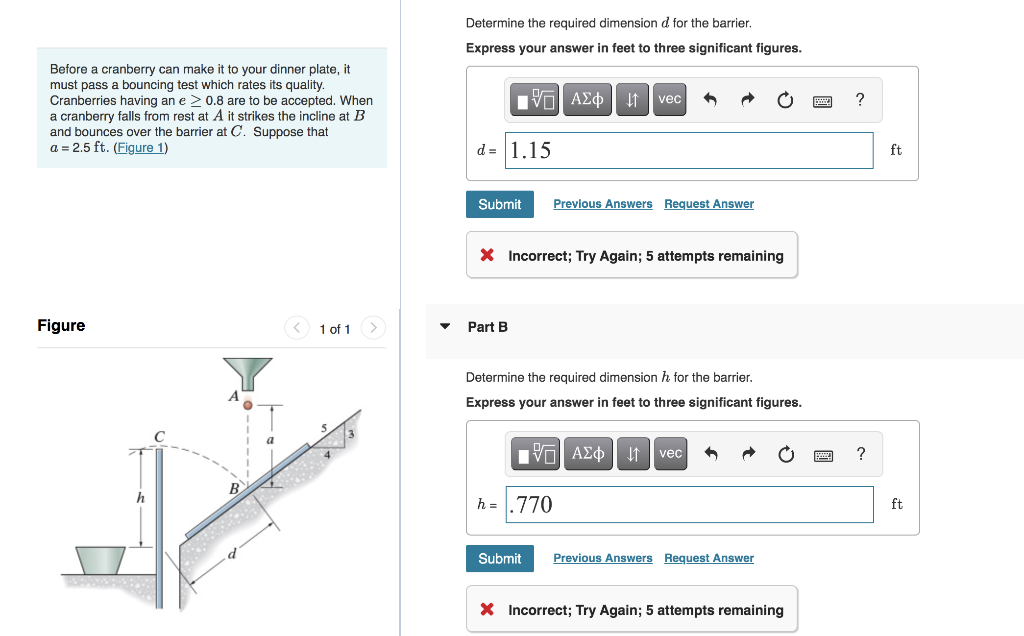Image resolution: width=1024 pixels, height=636 pixels.
Task: Reset the d answer field
Action: click(785, 100)
